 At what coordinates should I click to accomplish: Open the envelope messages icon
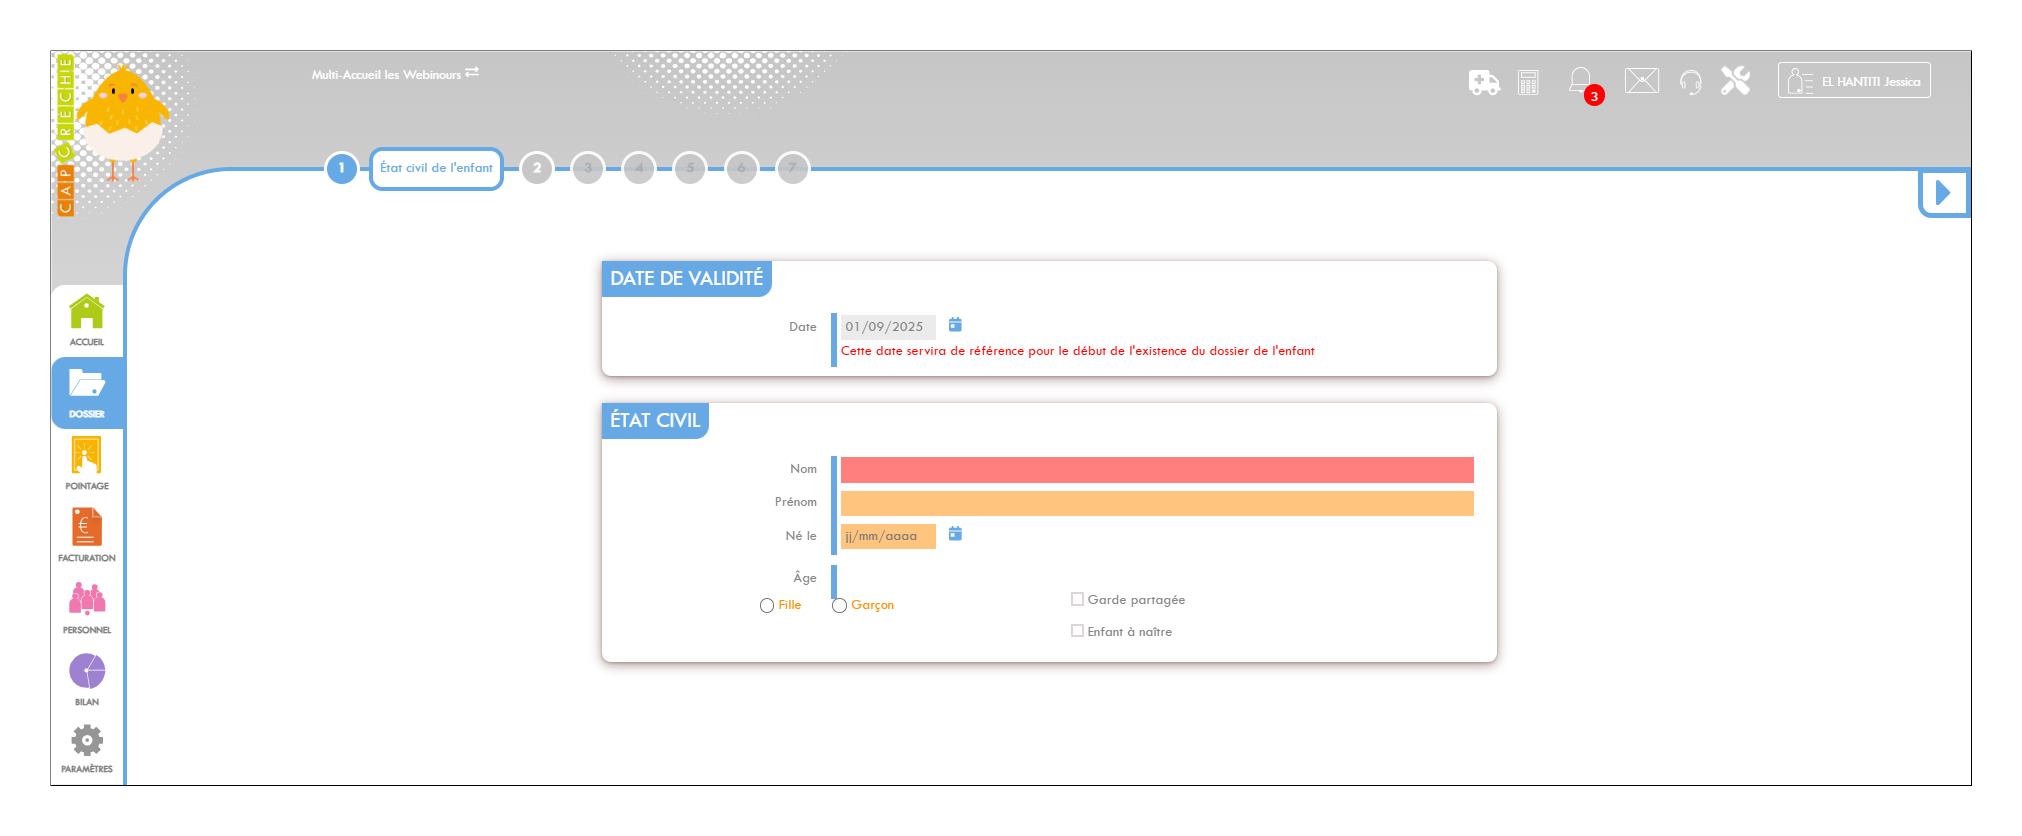(x=1641, y=81)
